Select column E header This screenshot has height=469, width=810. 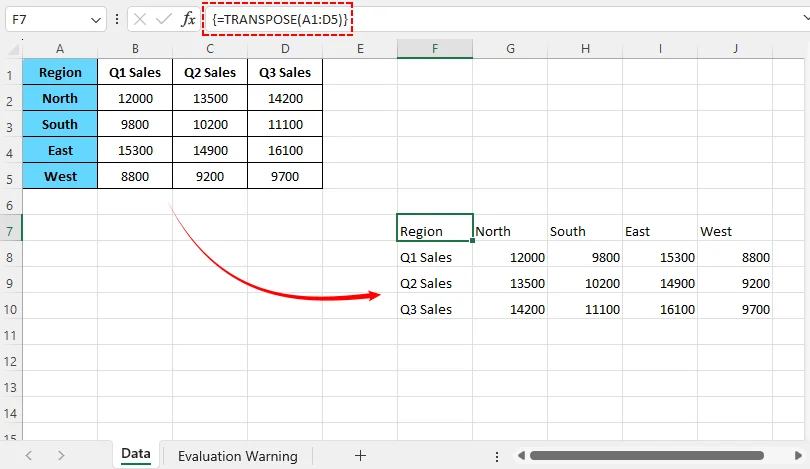(x=360, y=49)
